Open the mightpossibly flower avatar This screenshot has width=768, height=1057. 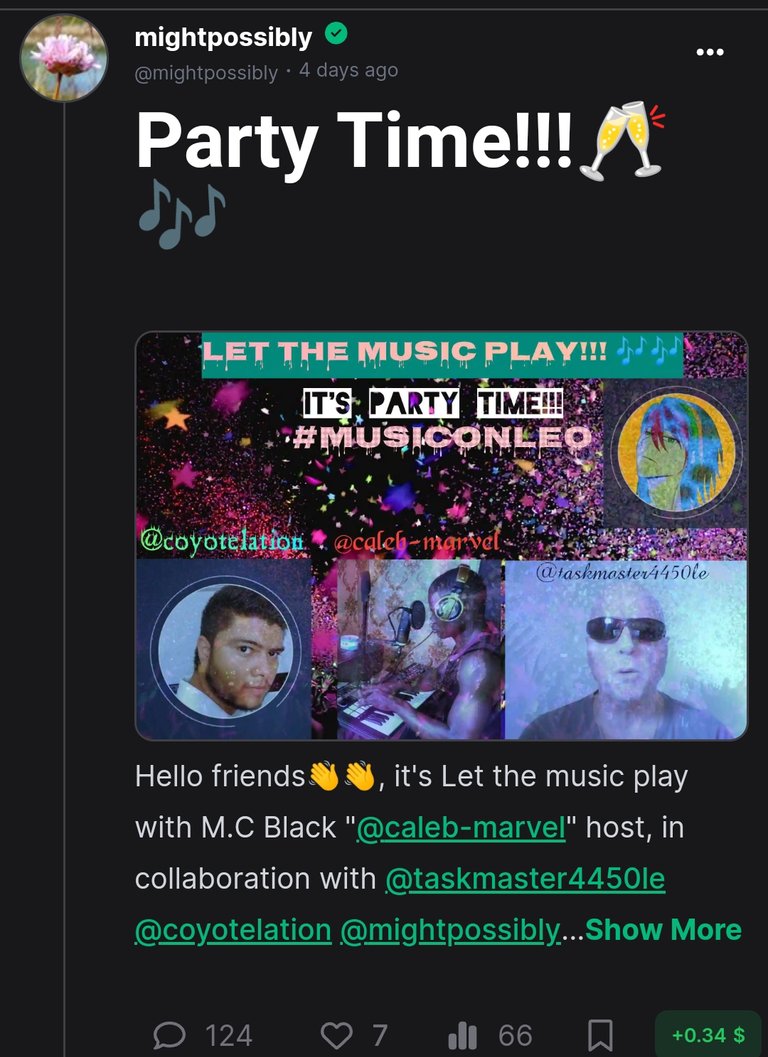tap(63, 58)
